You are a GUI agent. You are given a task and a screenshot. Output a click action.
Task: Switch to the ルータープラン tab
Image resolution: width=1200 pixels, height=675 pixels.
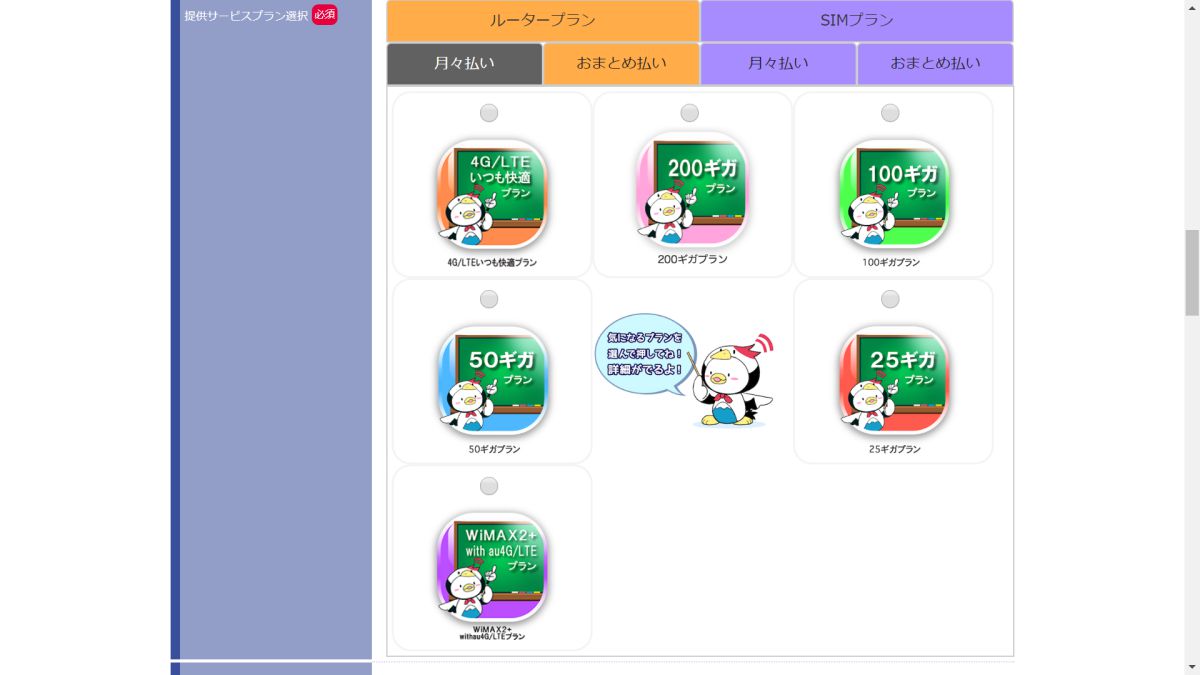click(x=543, y=21)
